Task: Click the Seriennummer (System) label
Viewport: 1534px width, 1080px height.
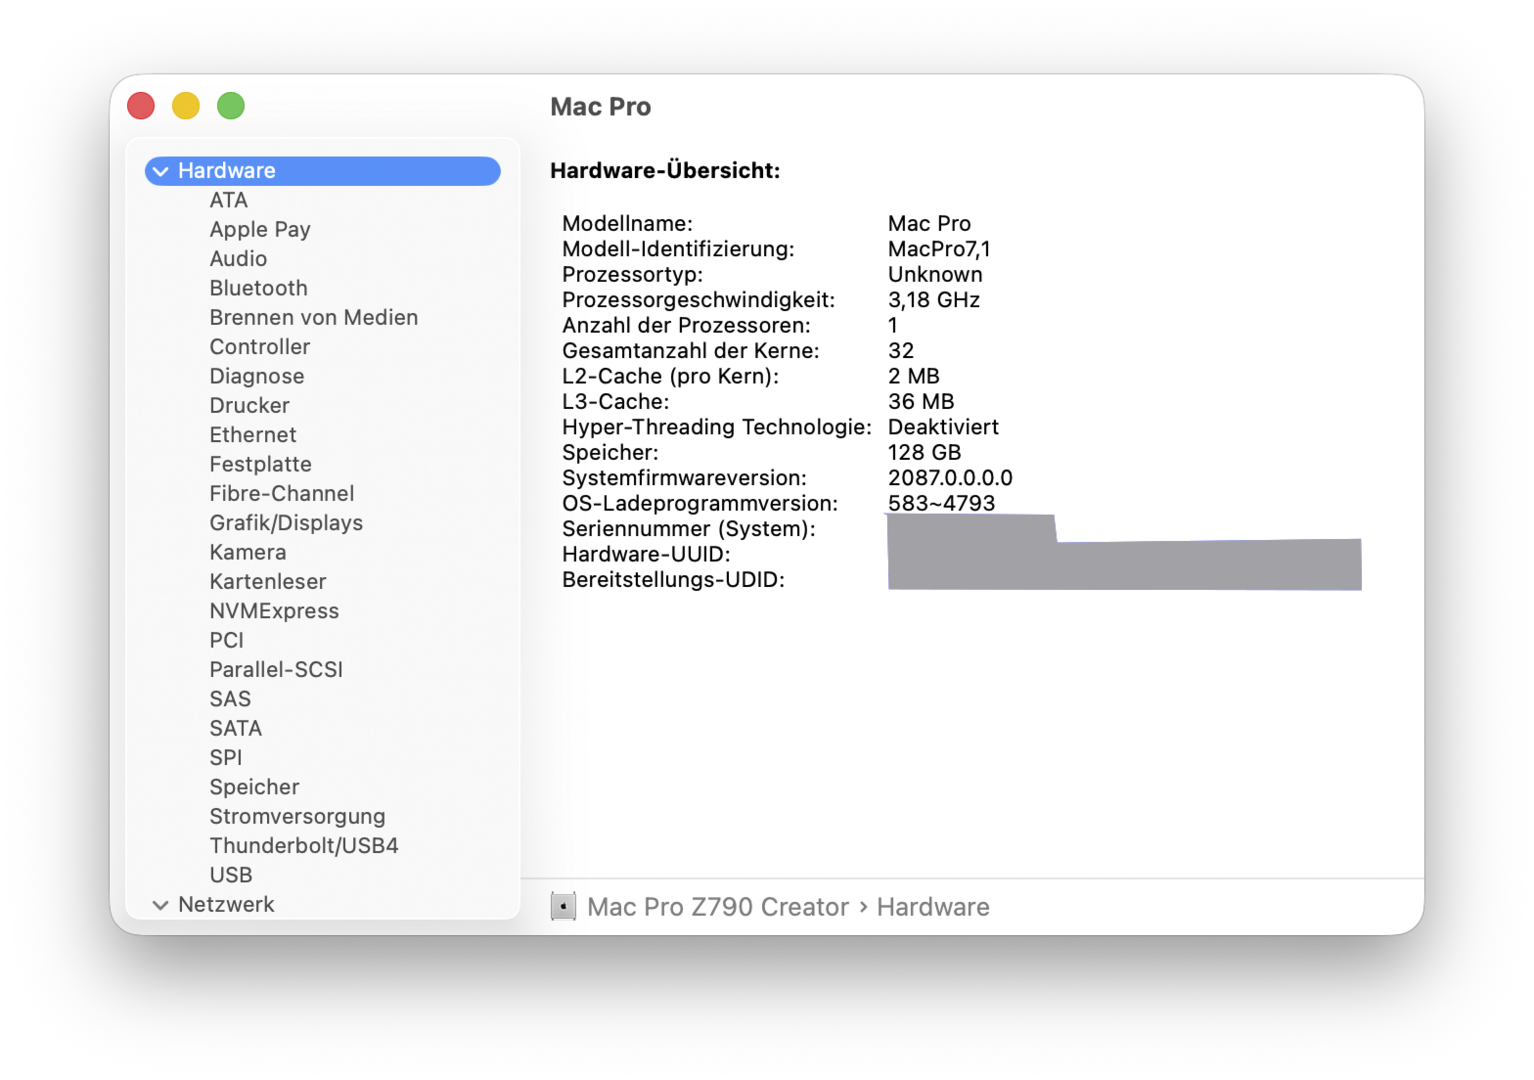Action: pyautogui.click(x=688, y=529)
